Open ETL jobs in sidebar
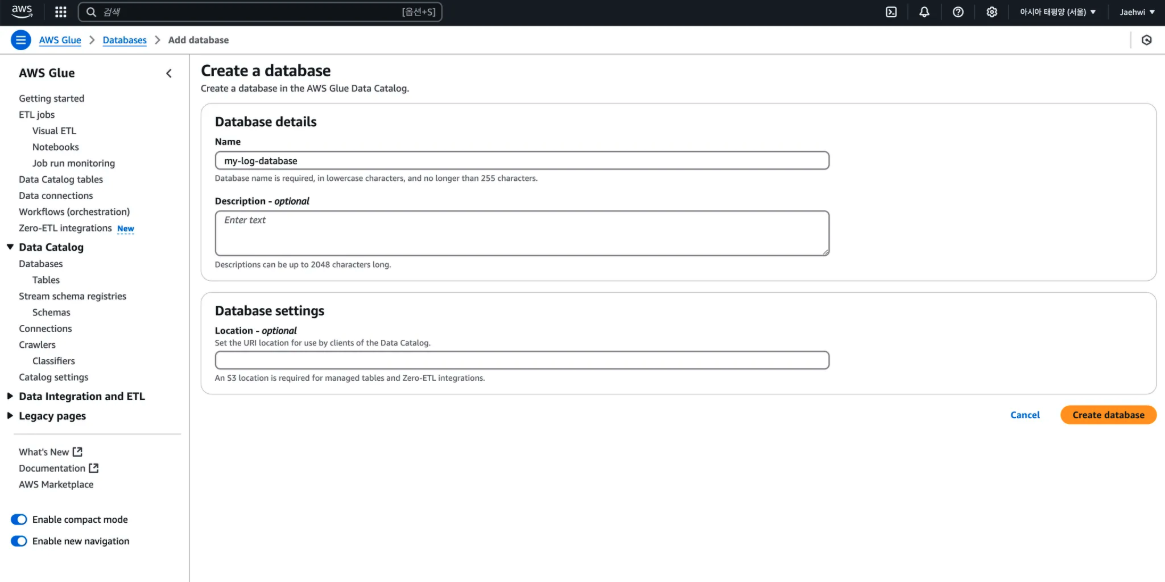The height and width of the screenshot is (582, 1165). pyautogui.click(x=36, y=114)
